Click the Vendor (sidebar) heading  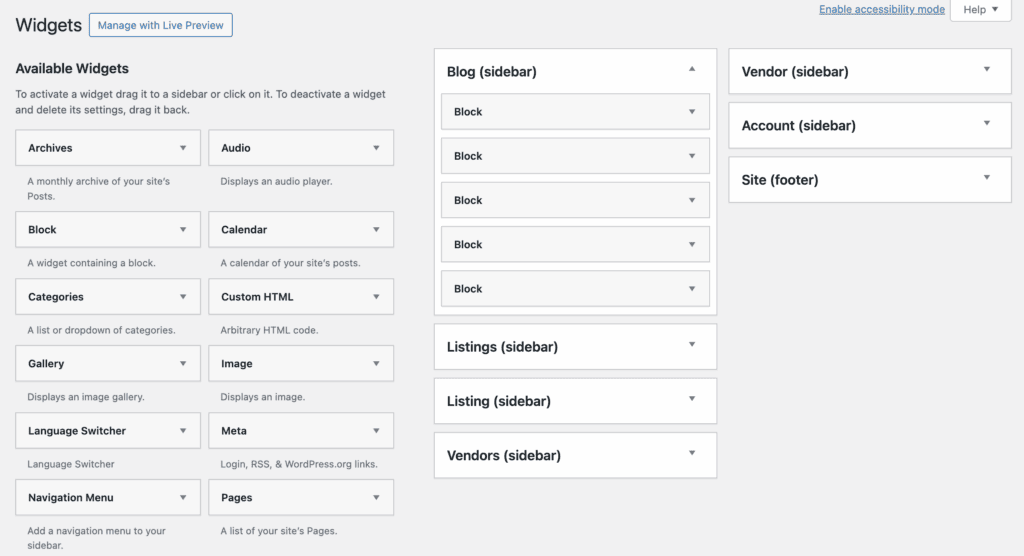click(795, 72)
